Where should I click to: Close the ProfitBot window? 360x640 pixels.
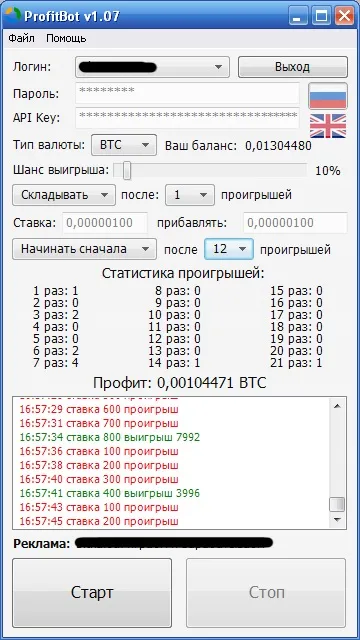pyautogui.click(x=344, y=16)
